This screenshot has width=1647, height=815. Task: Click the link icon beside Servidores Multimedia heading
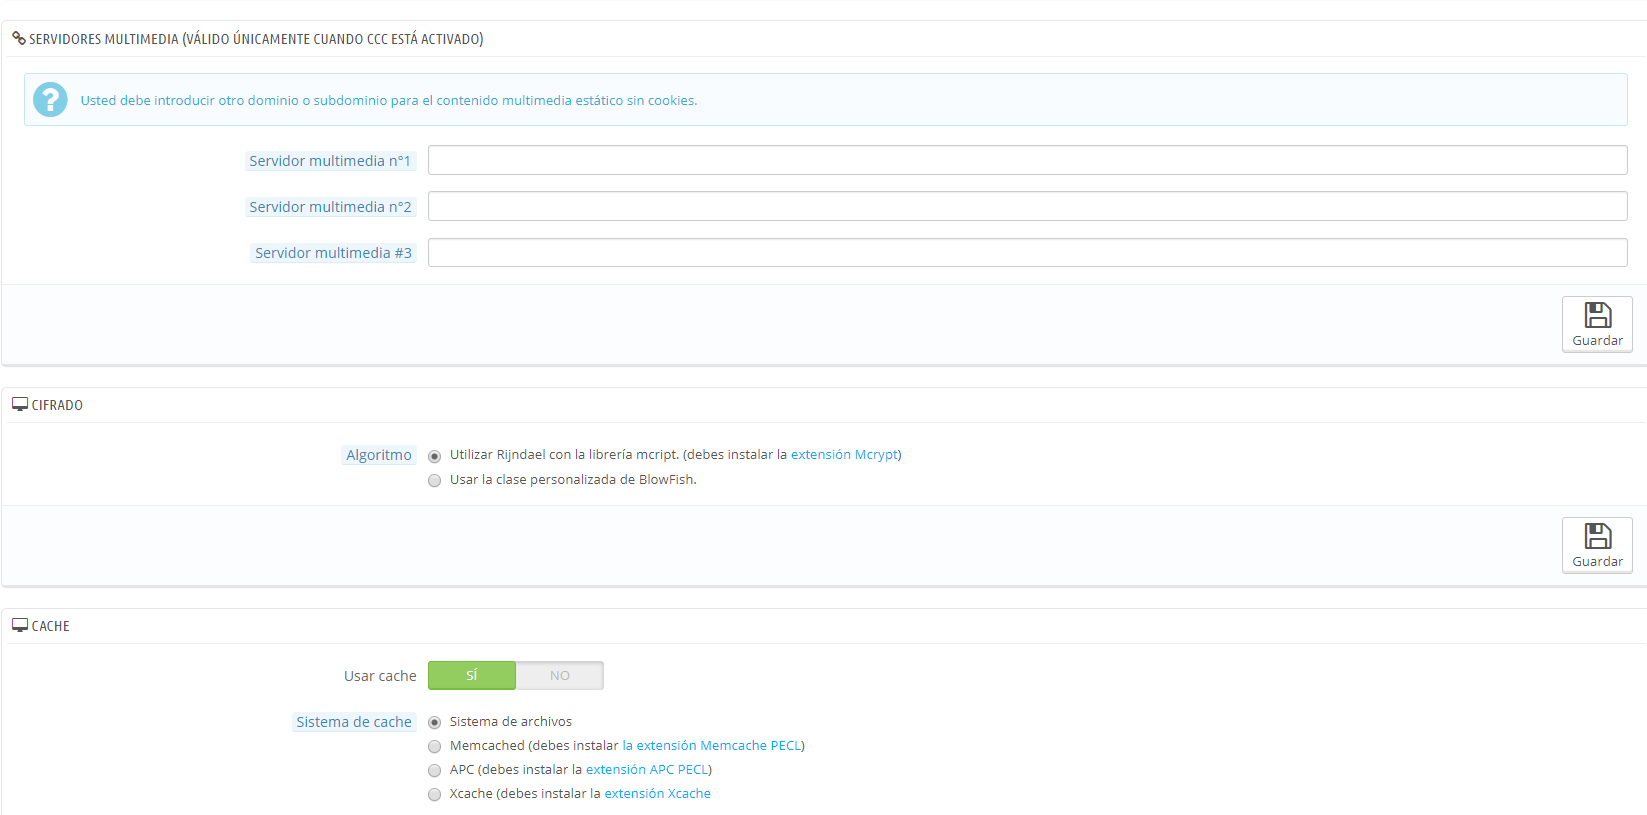click(x=19, y=39)
